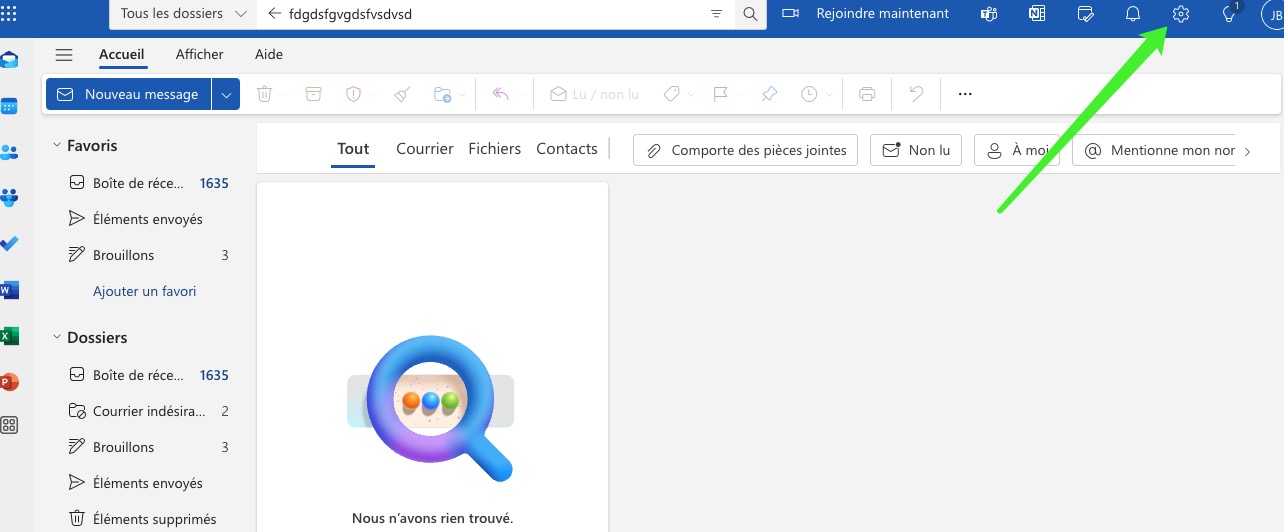Toggle the hamburger navigation pane button
The height and width of the screenshot is (532, 1284).
(x=64, y=55)
